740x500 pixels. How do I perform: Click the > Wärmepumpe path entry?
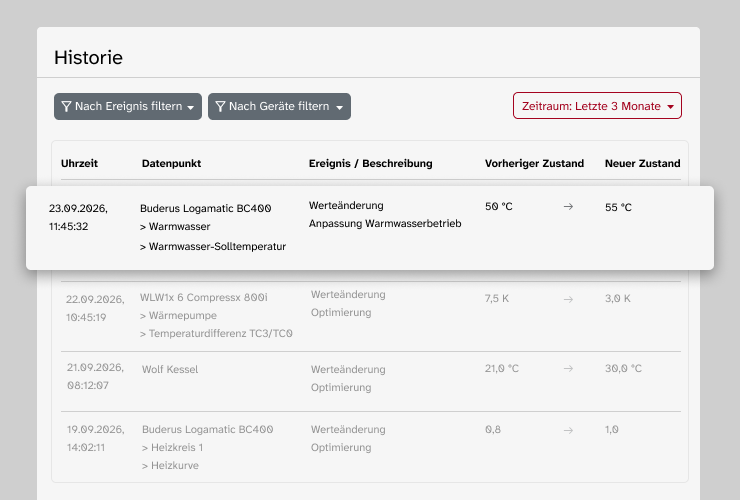click(x=178, y=315)
